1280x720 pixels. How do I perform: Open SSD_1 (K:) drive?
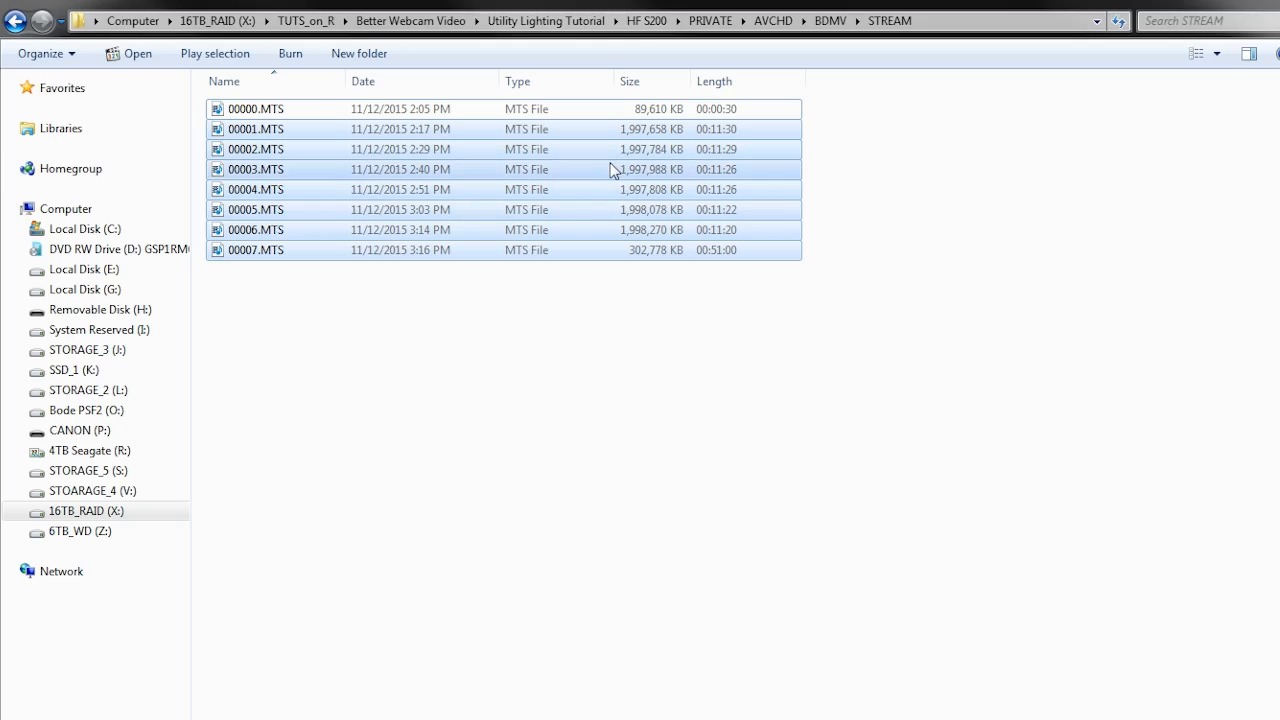74,370
